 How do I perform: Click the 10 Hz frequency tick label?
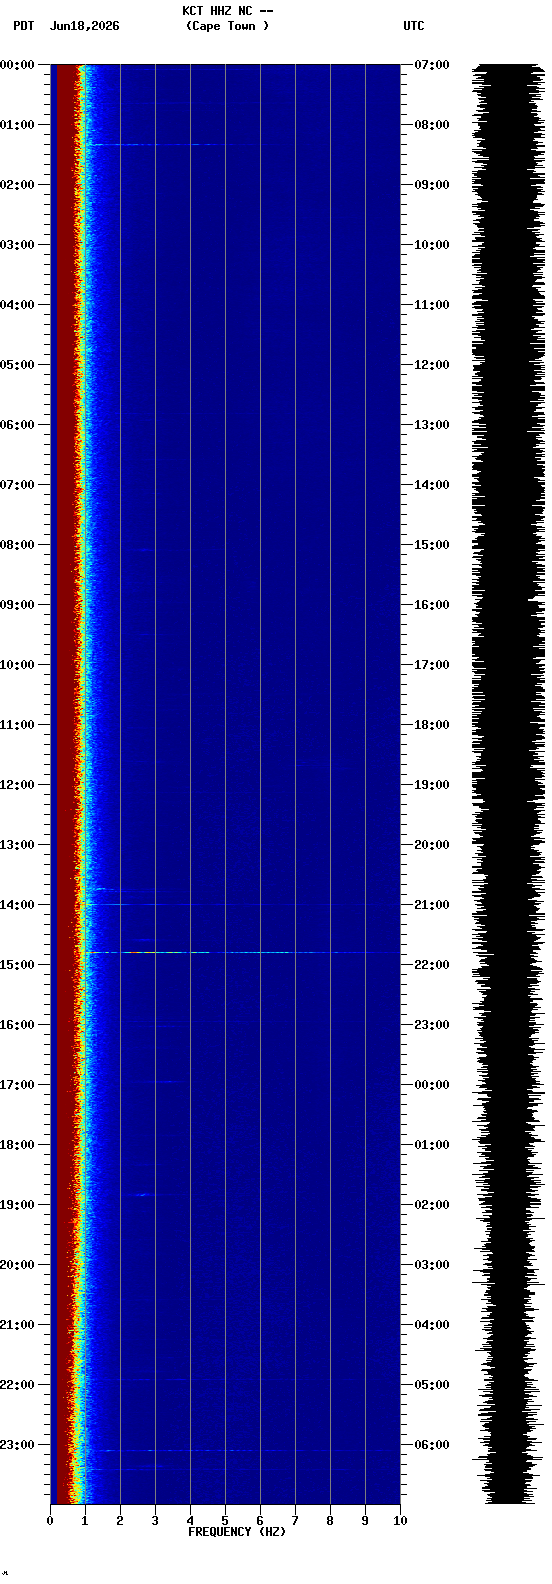400,1521
